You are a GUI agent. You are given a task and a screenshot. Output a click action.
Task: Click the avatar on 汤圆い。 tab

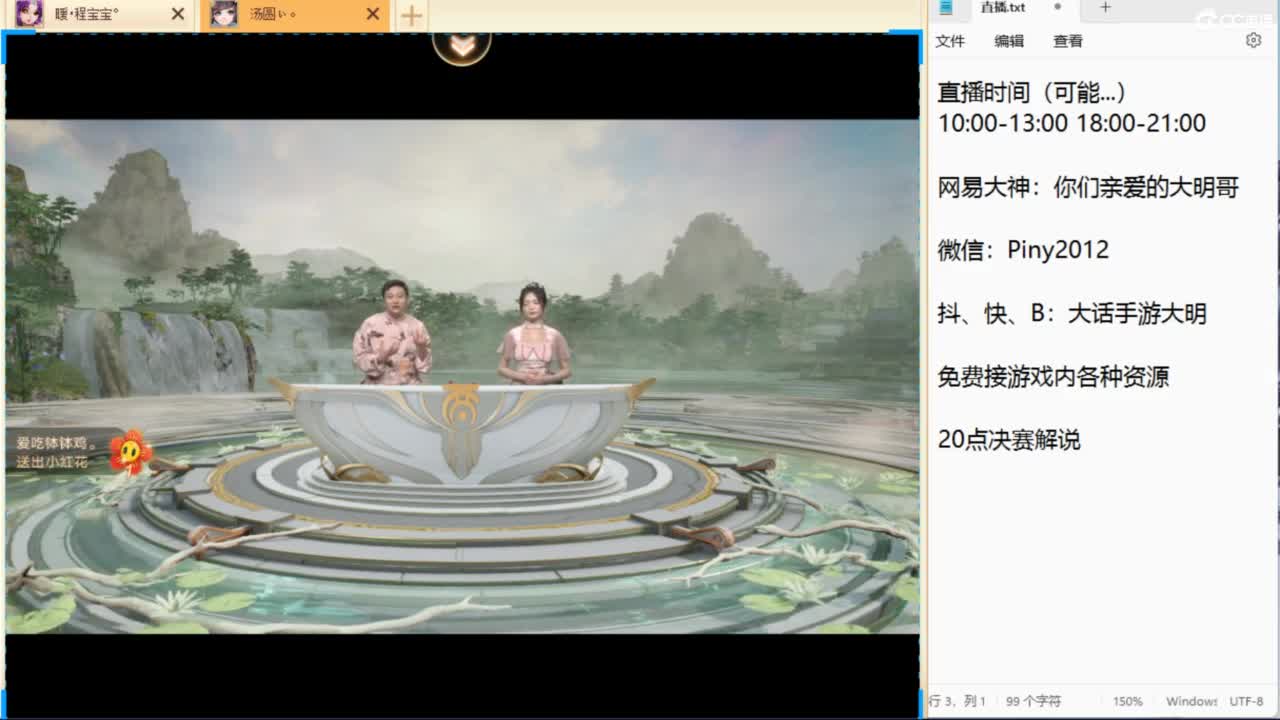[224, 14]
